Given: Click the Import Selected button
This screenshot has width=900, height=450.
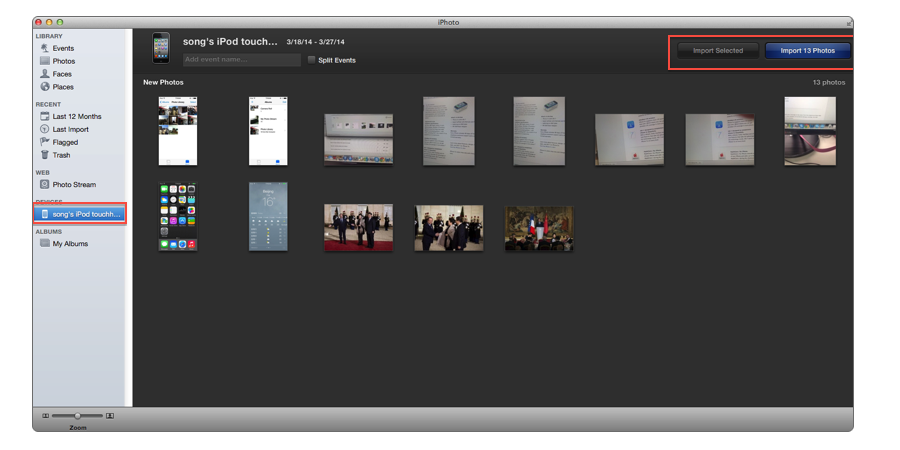Looking at the screenshot, I should point(717,51).
